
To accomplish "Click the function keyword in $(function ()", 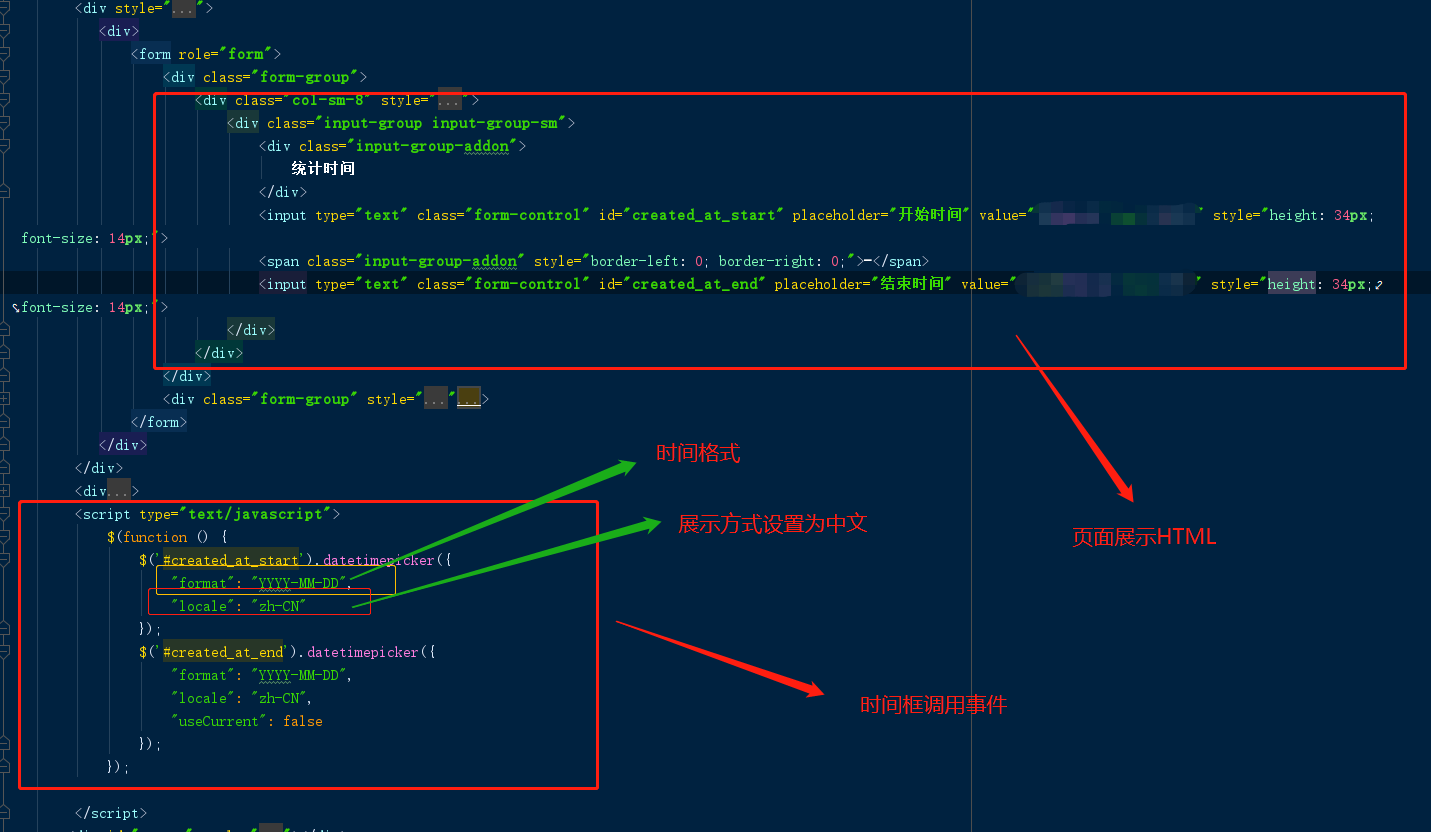I will click(155, 537).
